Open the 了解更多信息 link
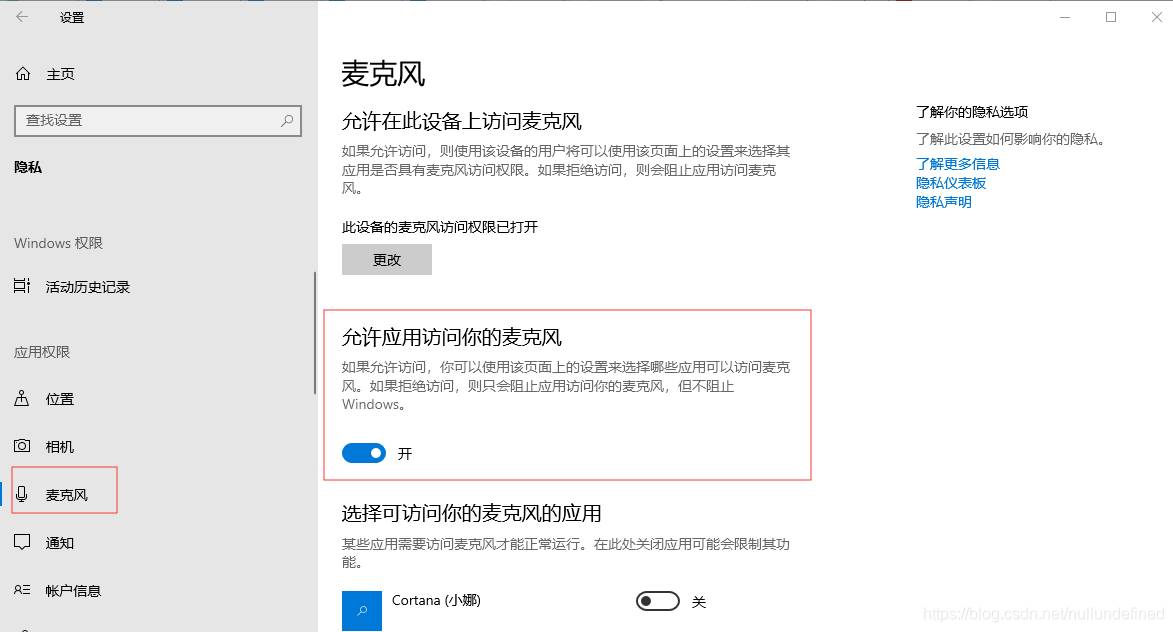 pyautogui.click(x=958, y=164)
